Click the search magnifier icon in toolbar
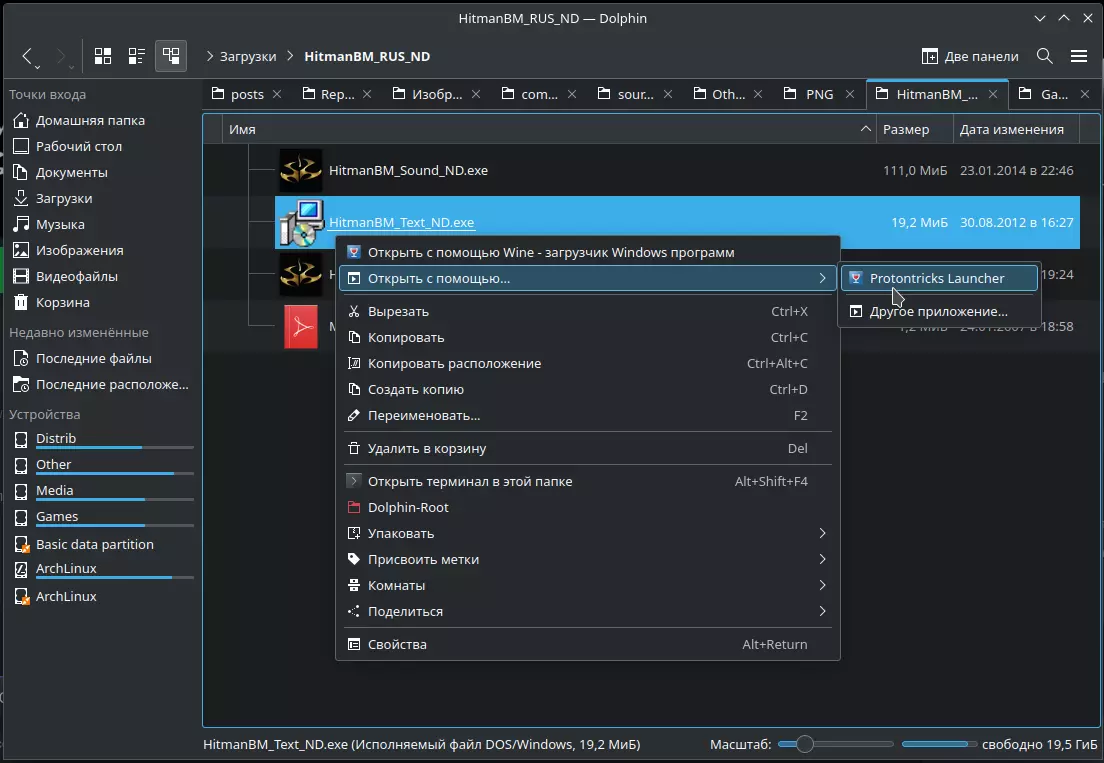Screen dimensions: 1104x763 (1044, 56)
